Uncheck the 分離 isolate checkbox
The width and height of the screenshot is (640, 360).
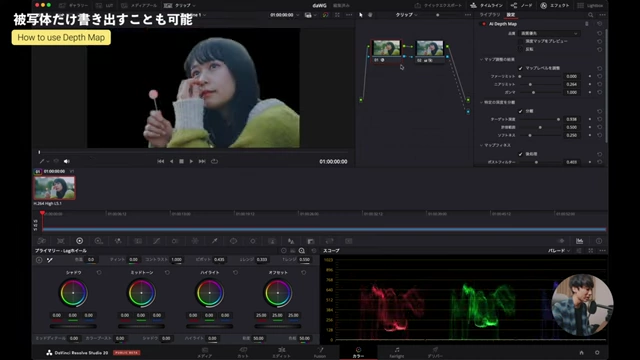520,111
